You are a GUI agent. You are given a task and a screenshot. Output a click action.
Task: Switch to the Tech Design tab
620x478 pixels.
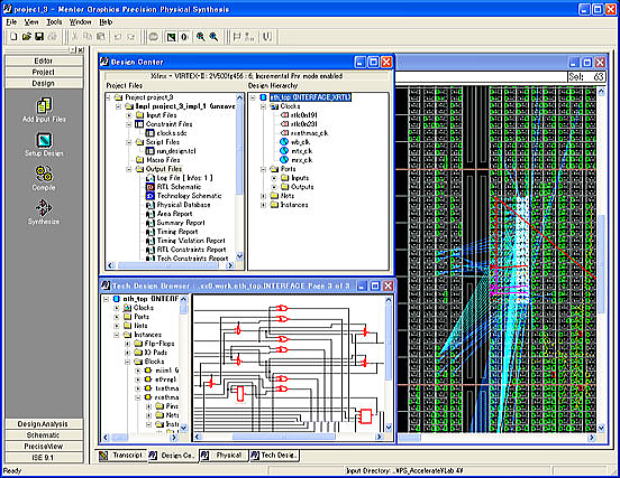pos(274,455)
